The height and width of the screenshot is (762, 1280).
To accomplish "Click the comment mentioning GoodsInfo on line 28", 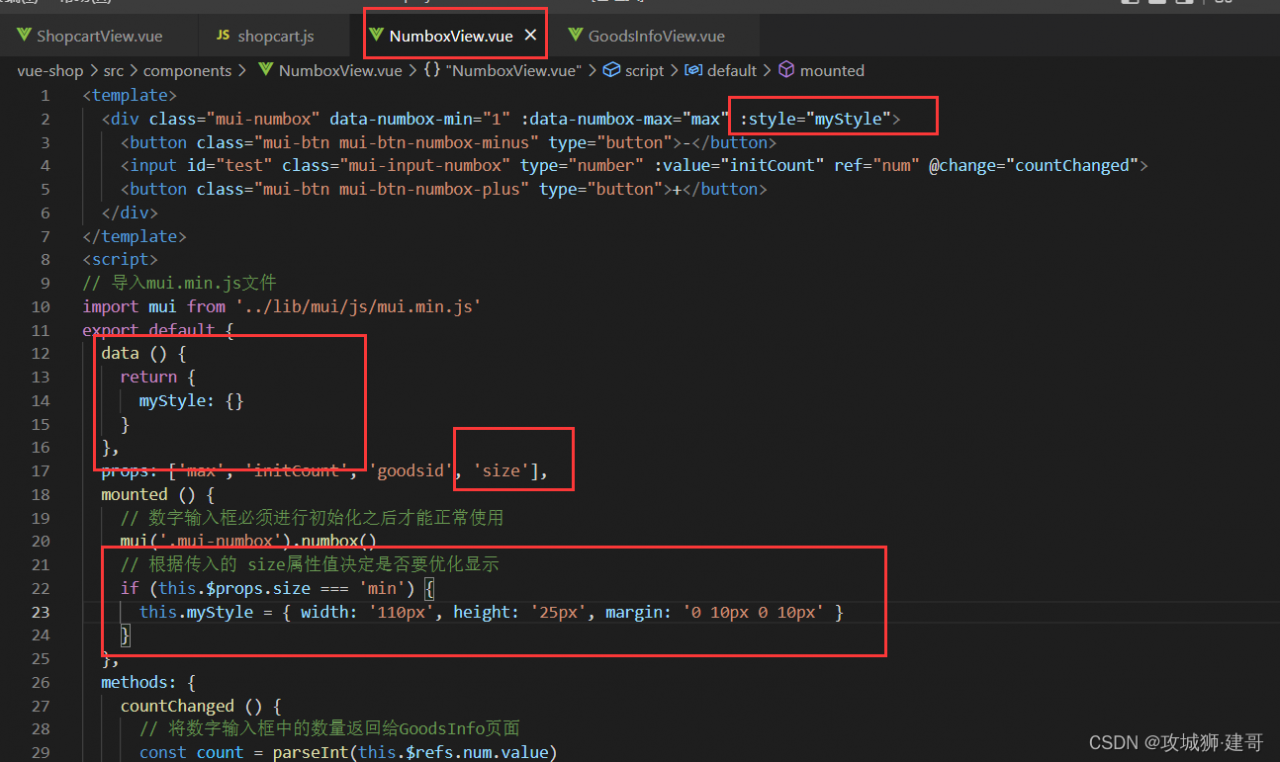I will pyautogui.click(x=329, y=729).
